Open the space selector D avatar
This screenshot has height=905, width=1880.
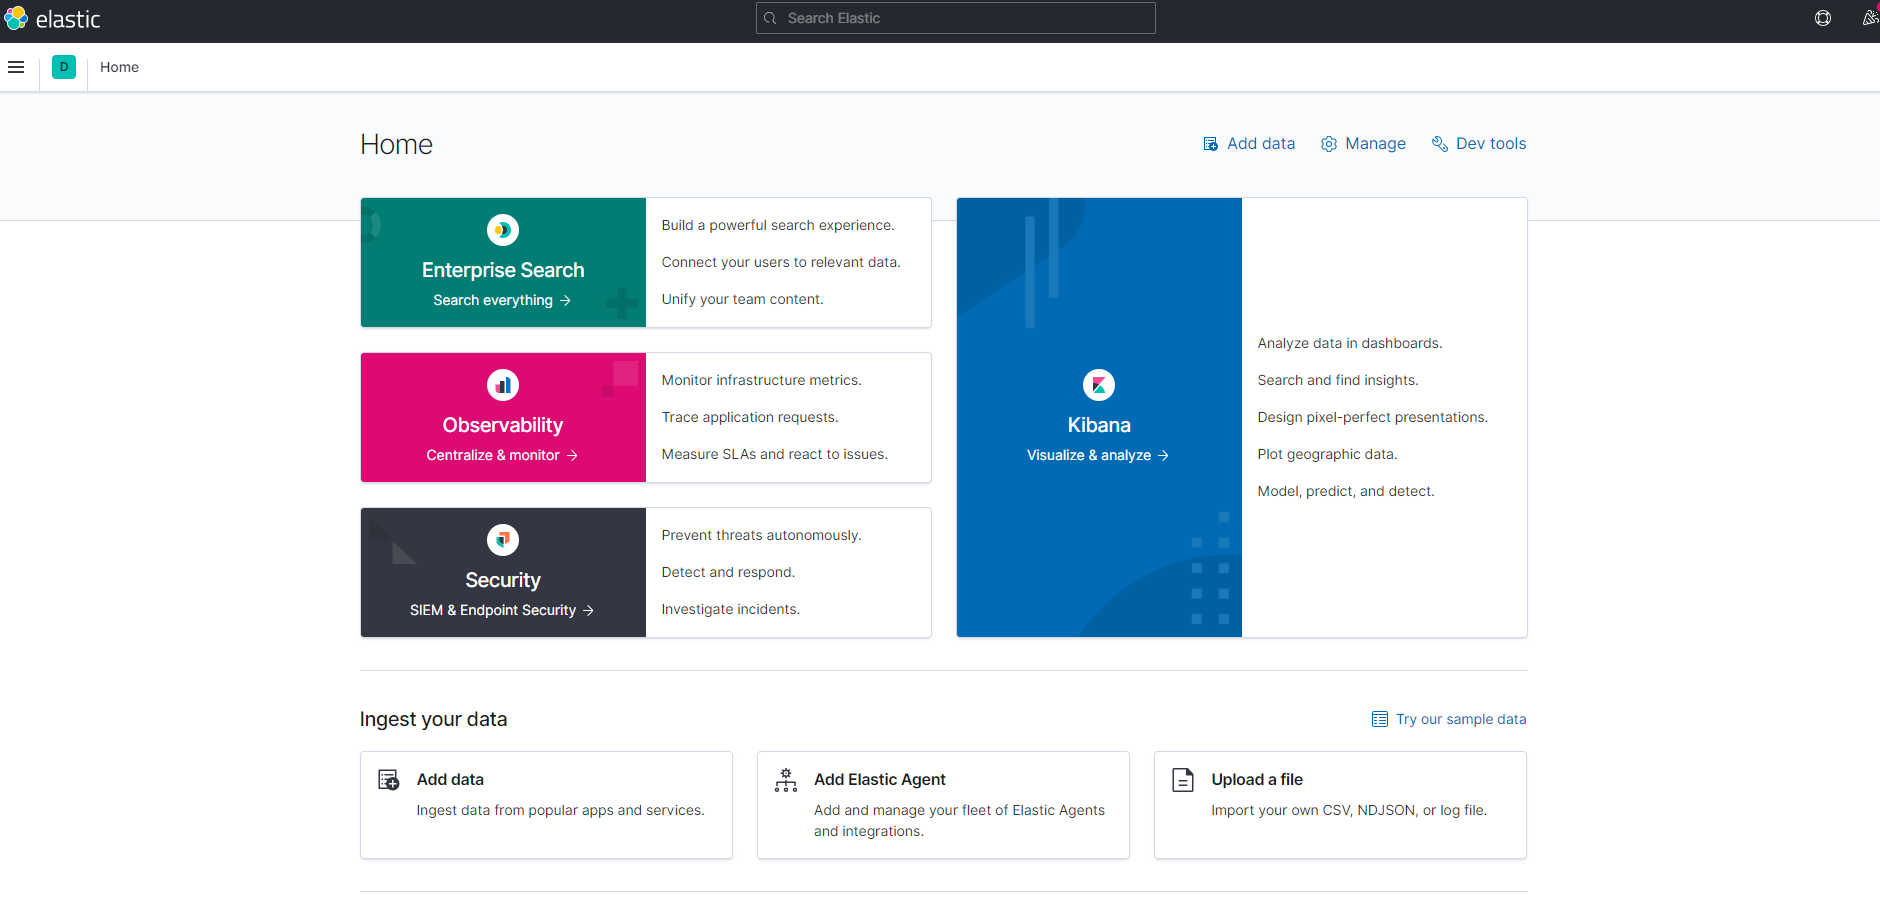[64, 67]
